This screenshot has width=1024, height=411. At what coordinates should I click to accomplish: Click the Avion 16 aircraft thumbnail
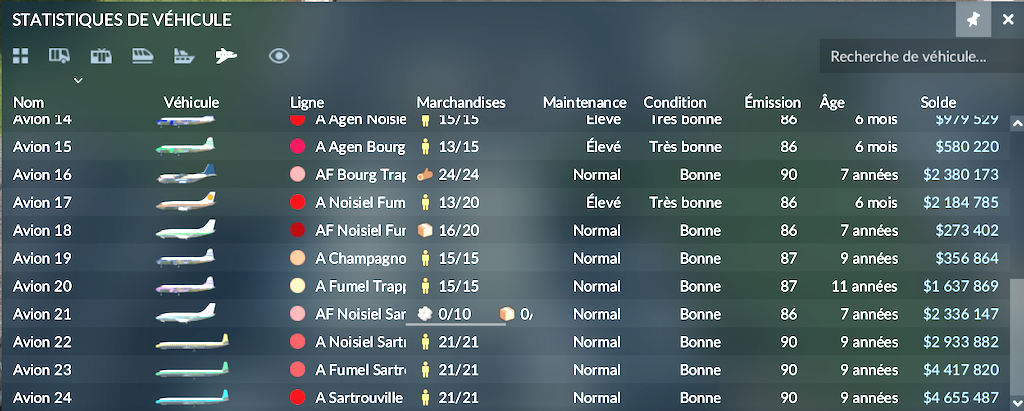pyautogui.click(x=186, y=175)
